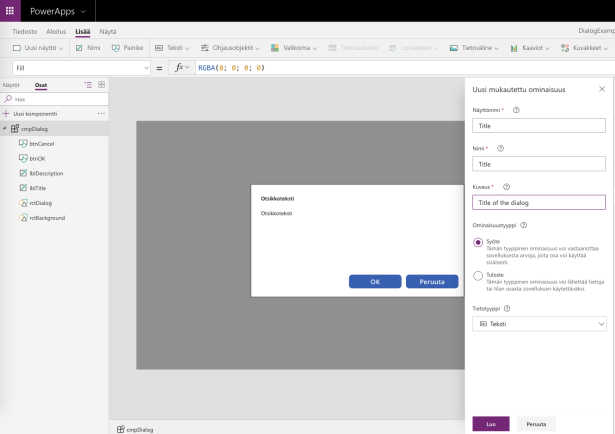The height and width of the screenshot is (434, 615).
Task: Click the help icon next to Kuvaus
Action: (507, 186)
